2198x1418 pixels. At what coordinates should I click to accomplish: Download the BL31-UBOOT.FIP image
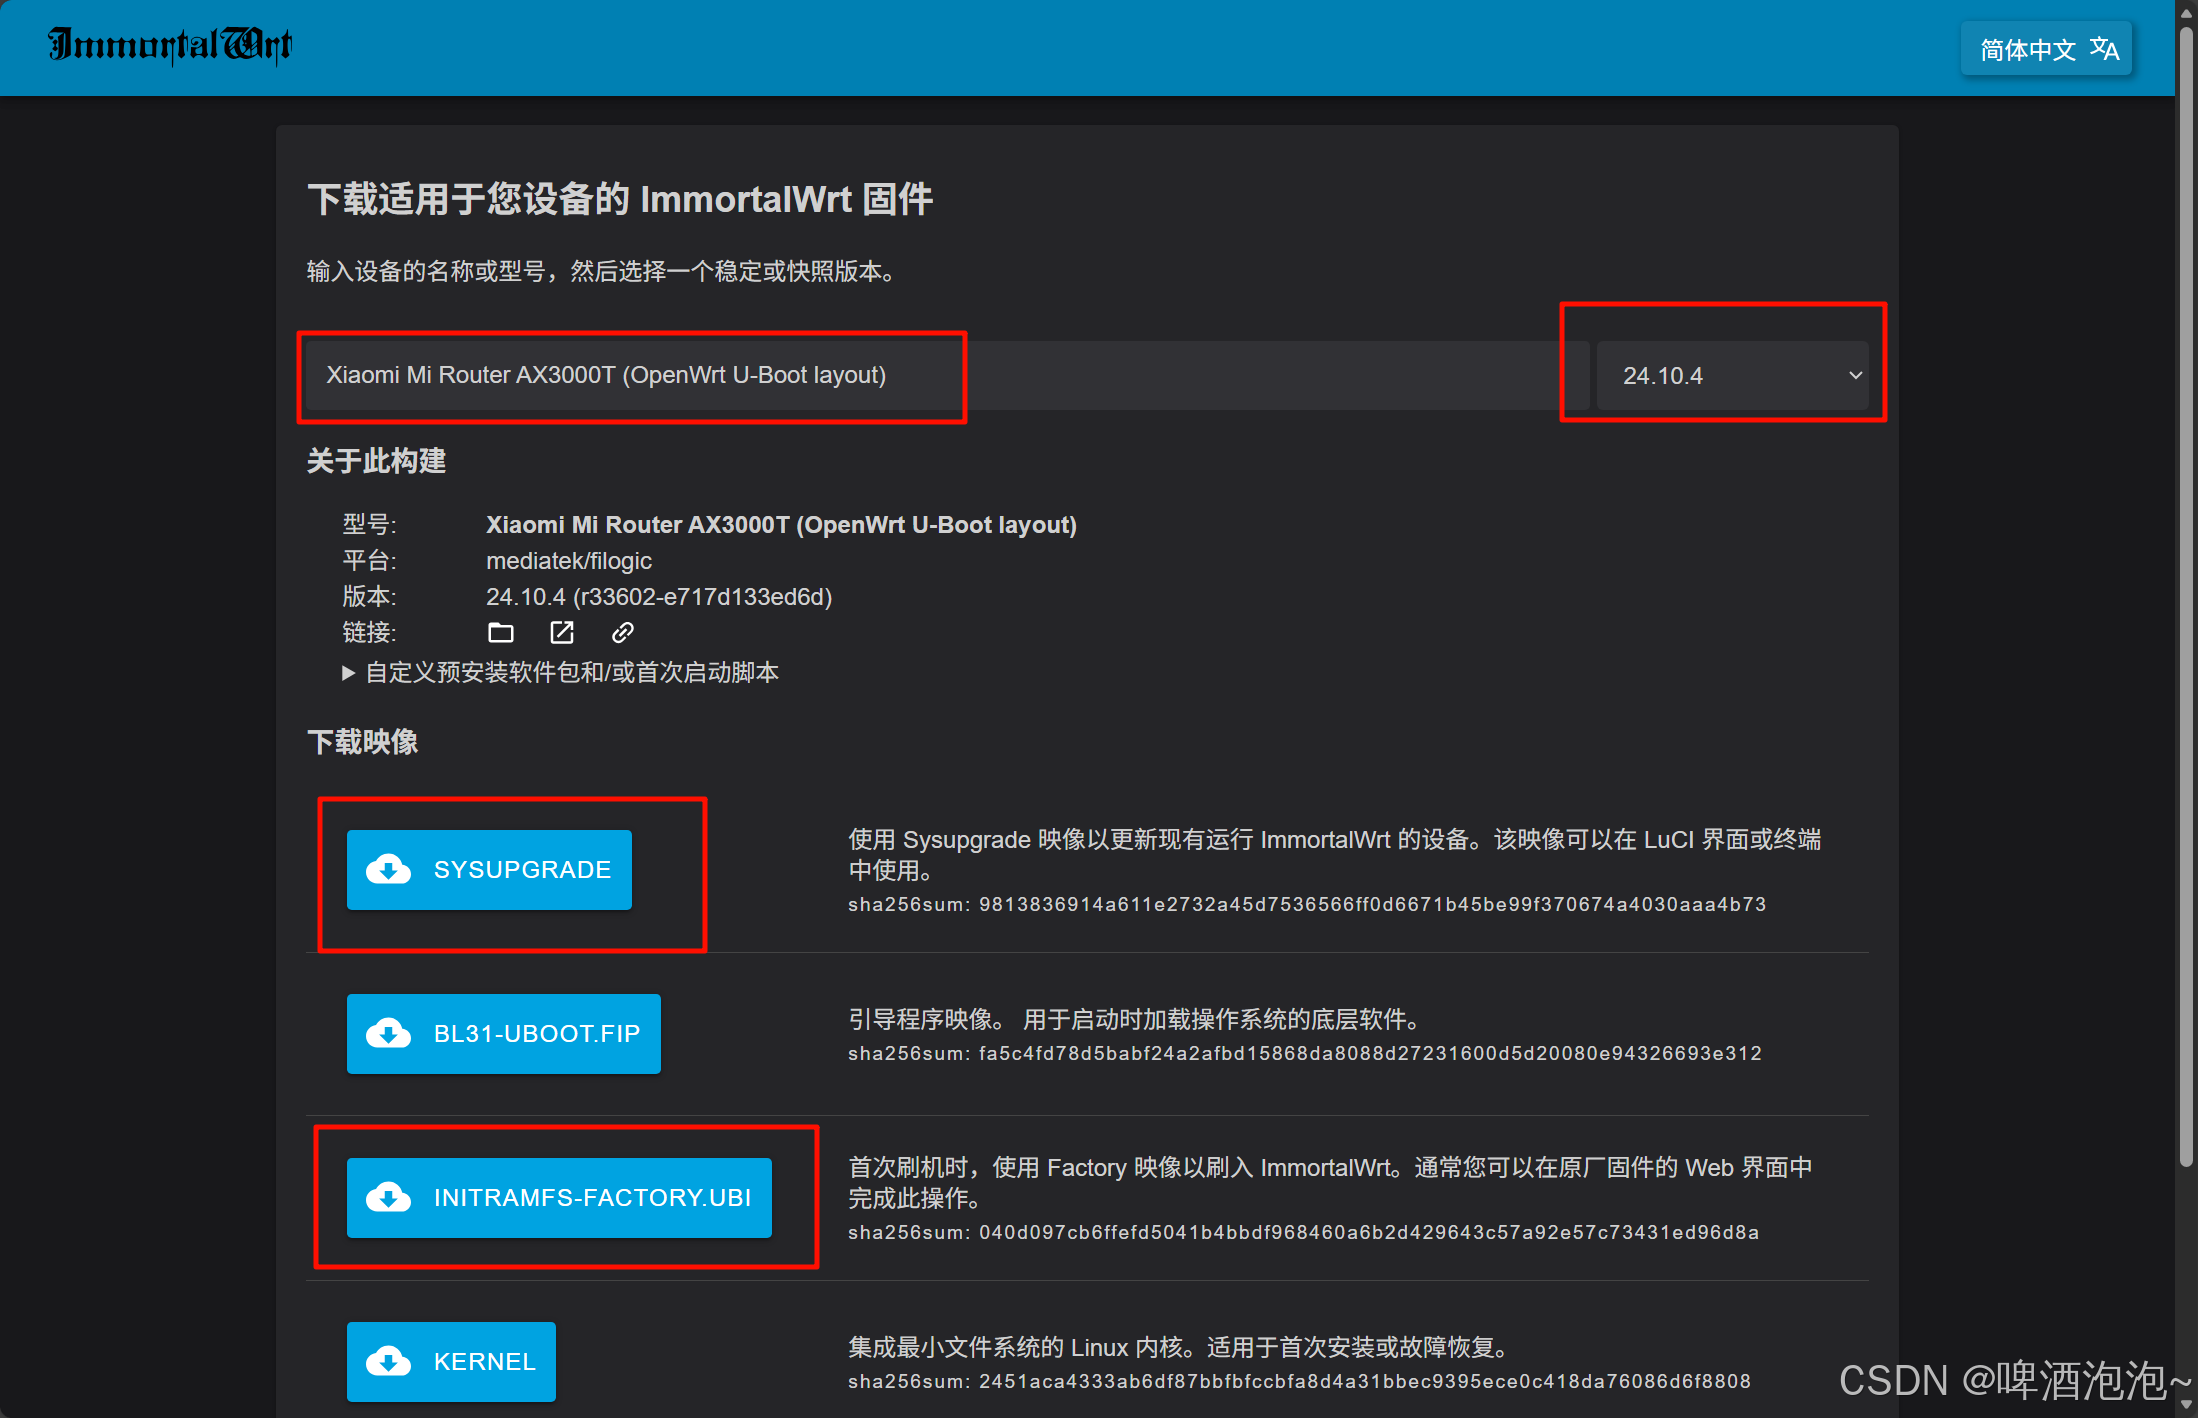(x=536, y=1033)
